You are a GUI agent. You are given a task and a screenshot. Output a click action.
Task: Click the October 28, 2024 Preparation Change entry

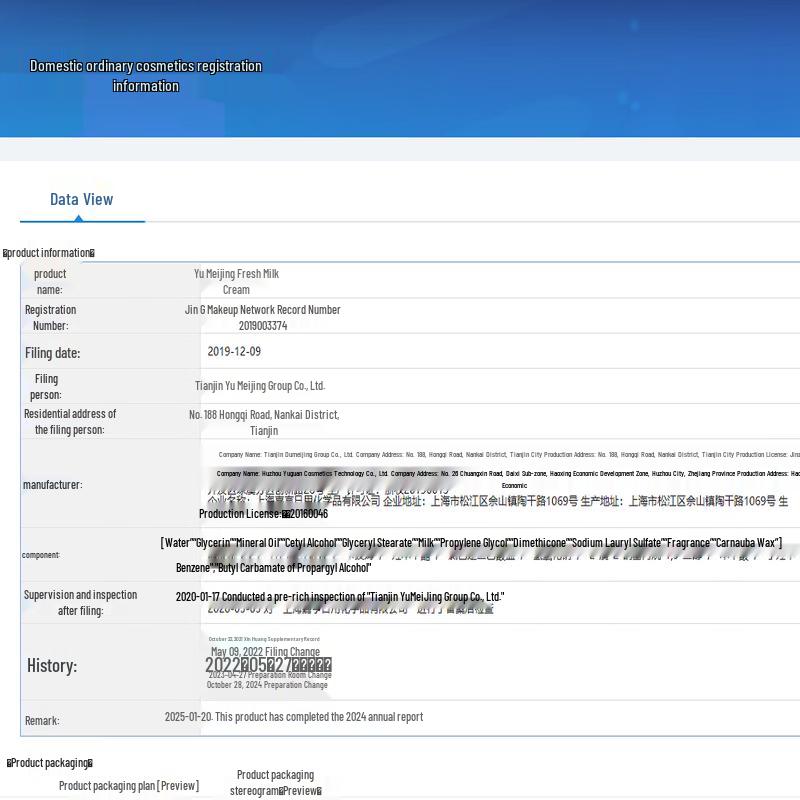267,685
